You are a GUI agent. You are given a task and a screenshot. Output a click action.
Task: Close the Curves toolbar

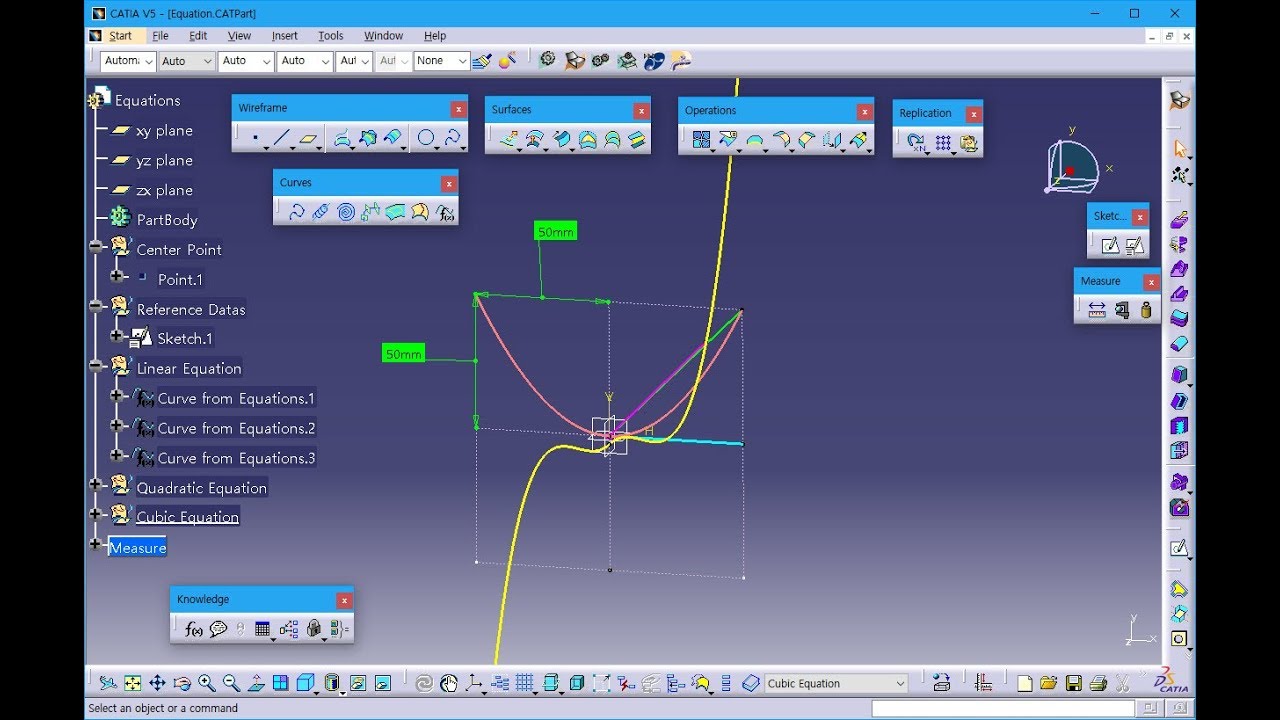click(449, 184)
